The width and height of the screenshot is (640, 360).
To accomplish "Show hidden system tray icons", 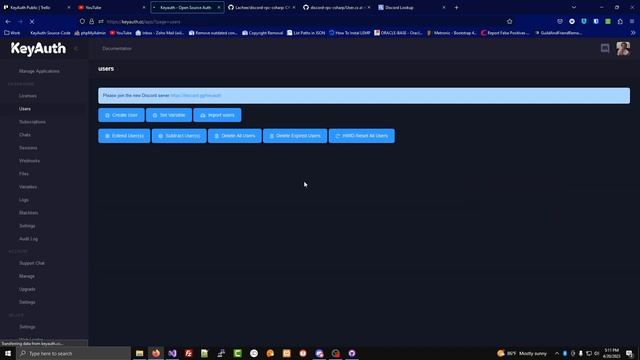I will tap(557, 353).
